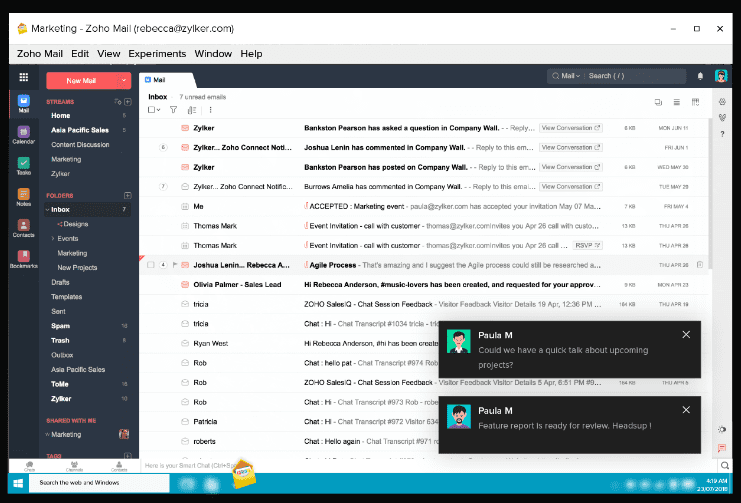Collapse the shared Marketing folder

[x=47, y=434]
